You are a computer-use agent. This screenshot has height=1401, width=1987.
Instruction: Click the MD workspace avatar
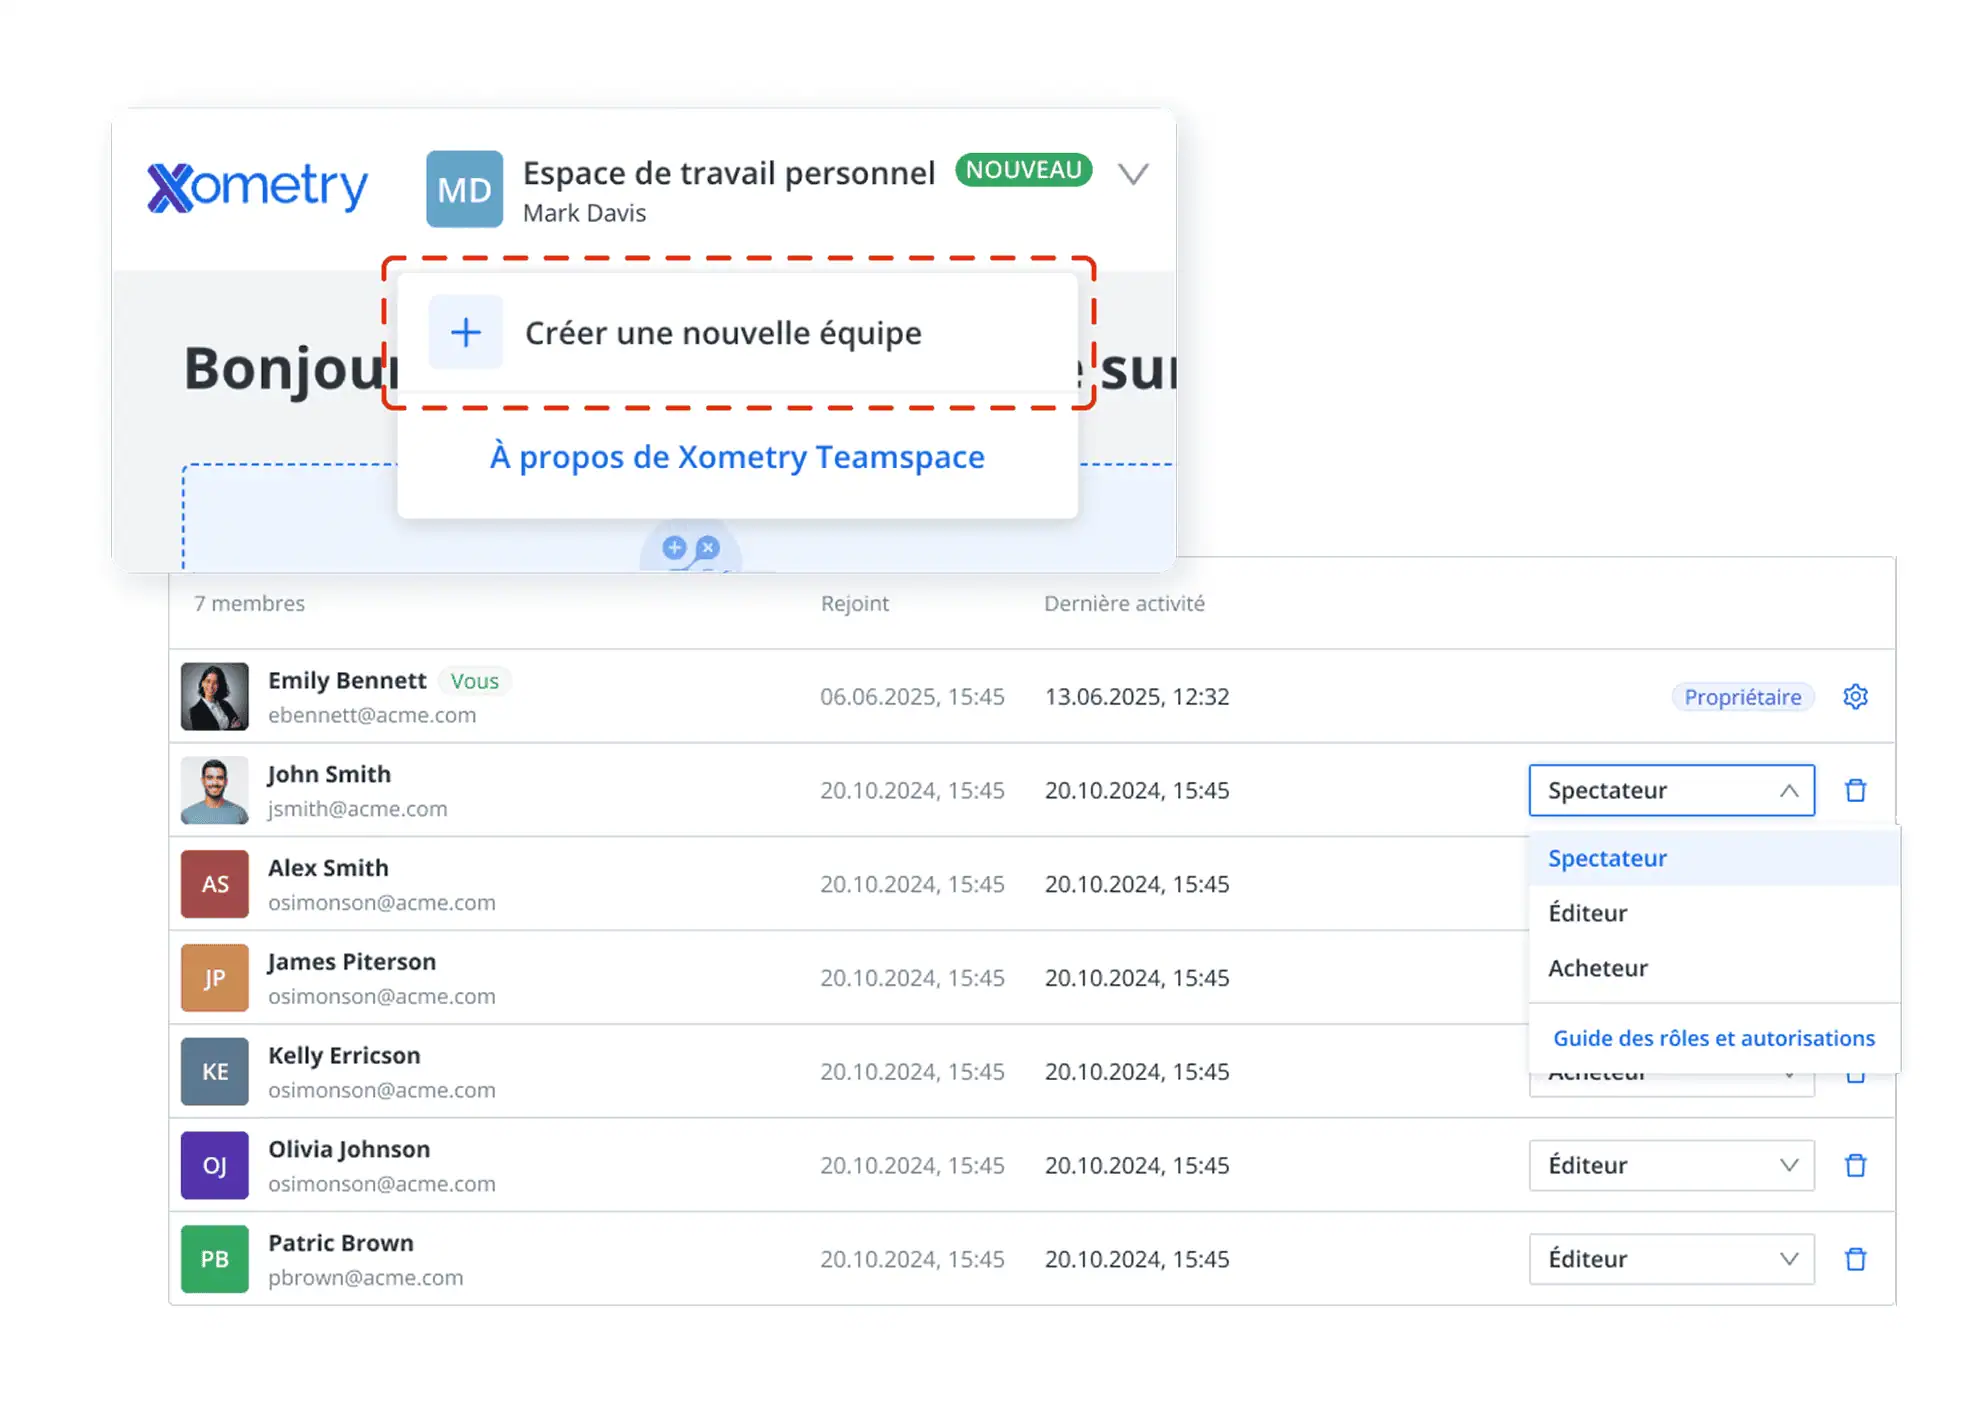click(464, 189)
